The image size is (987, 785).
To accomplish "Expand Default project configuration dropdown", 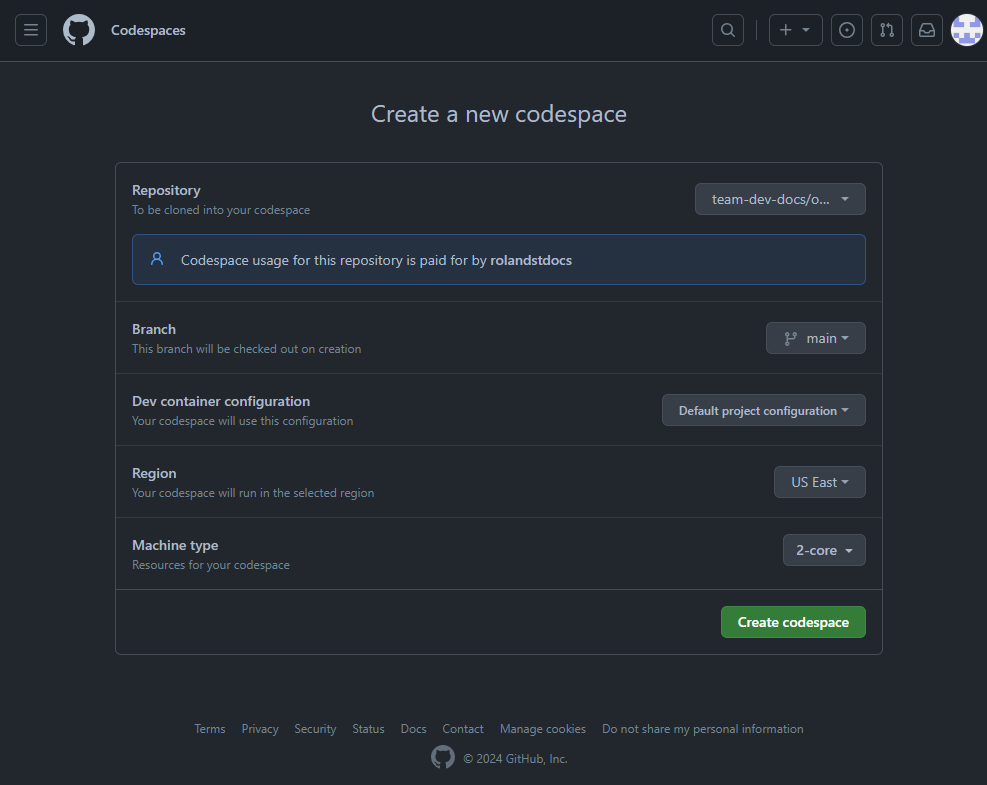I will (764, 410).
